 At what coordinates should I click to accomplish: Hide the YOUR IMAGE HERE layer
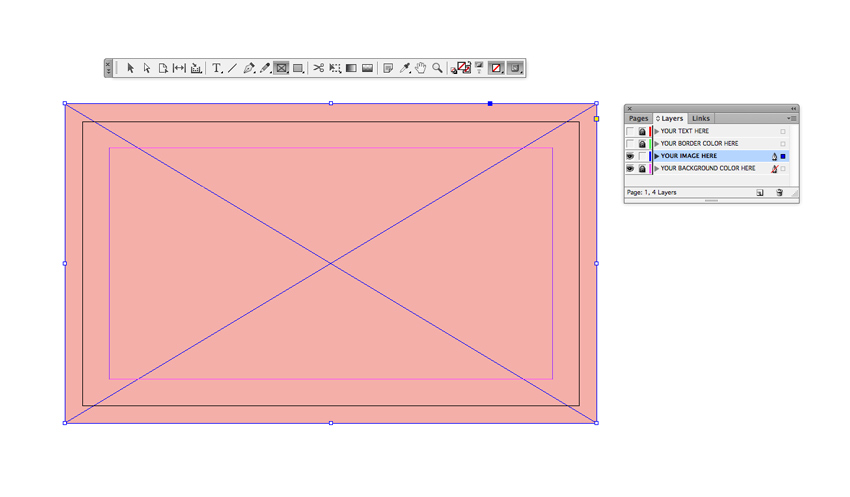click(x=630, y=156)
